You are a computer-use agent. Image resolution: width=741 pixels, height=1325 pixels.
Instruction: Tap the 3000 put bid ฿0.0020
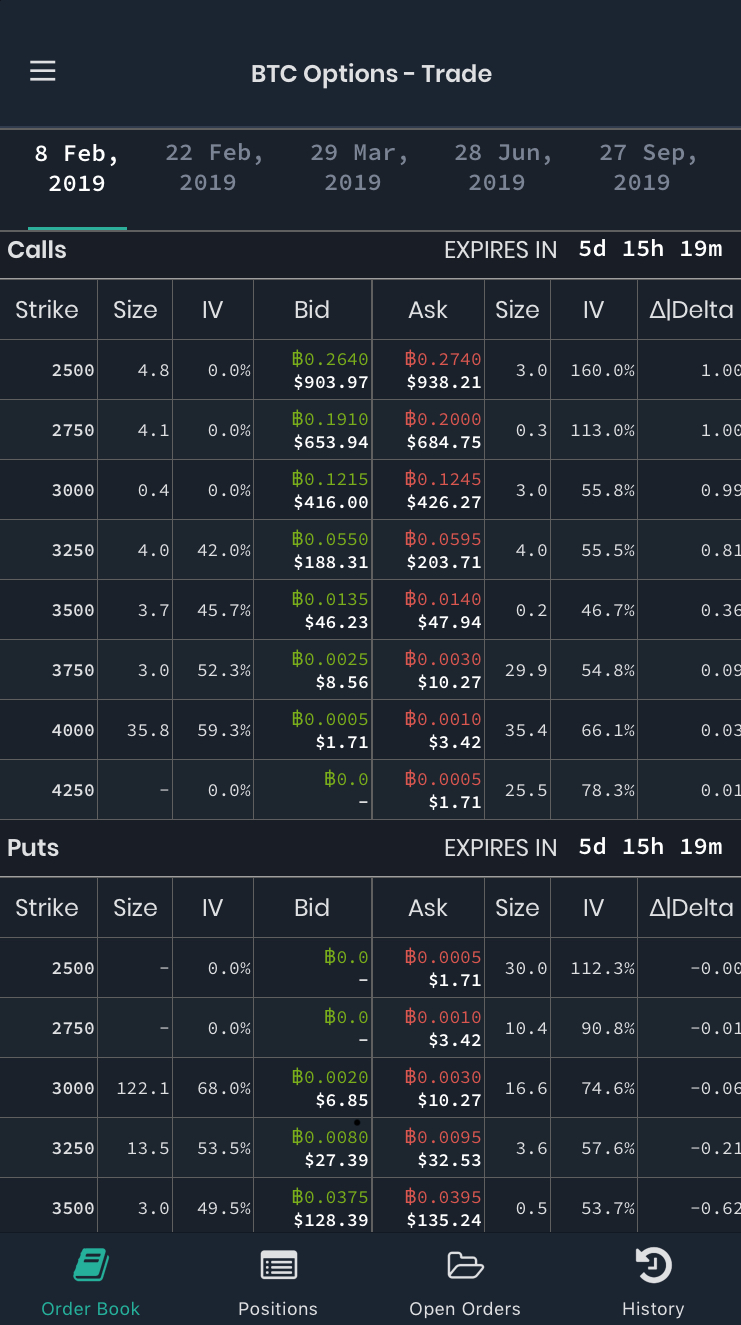pyautogui.click(x=330, y=1077)
